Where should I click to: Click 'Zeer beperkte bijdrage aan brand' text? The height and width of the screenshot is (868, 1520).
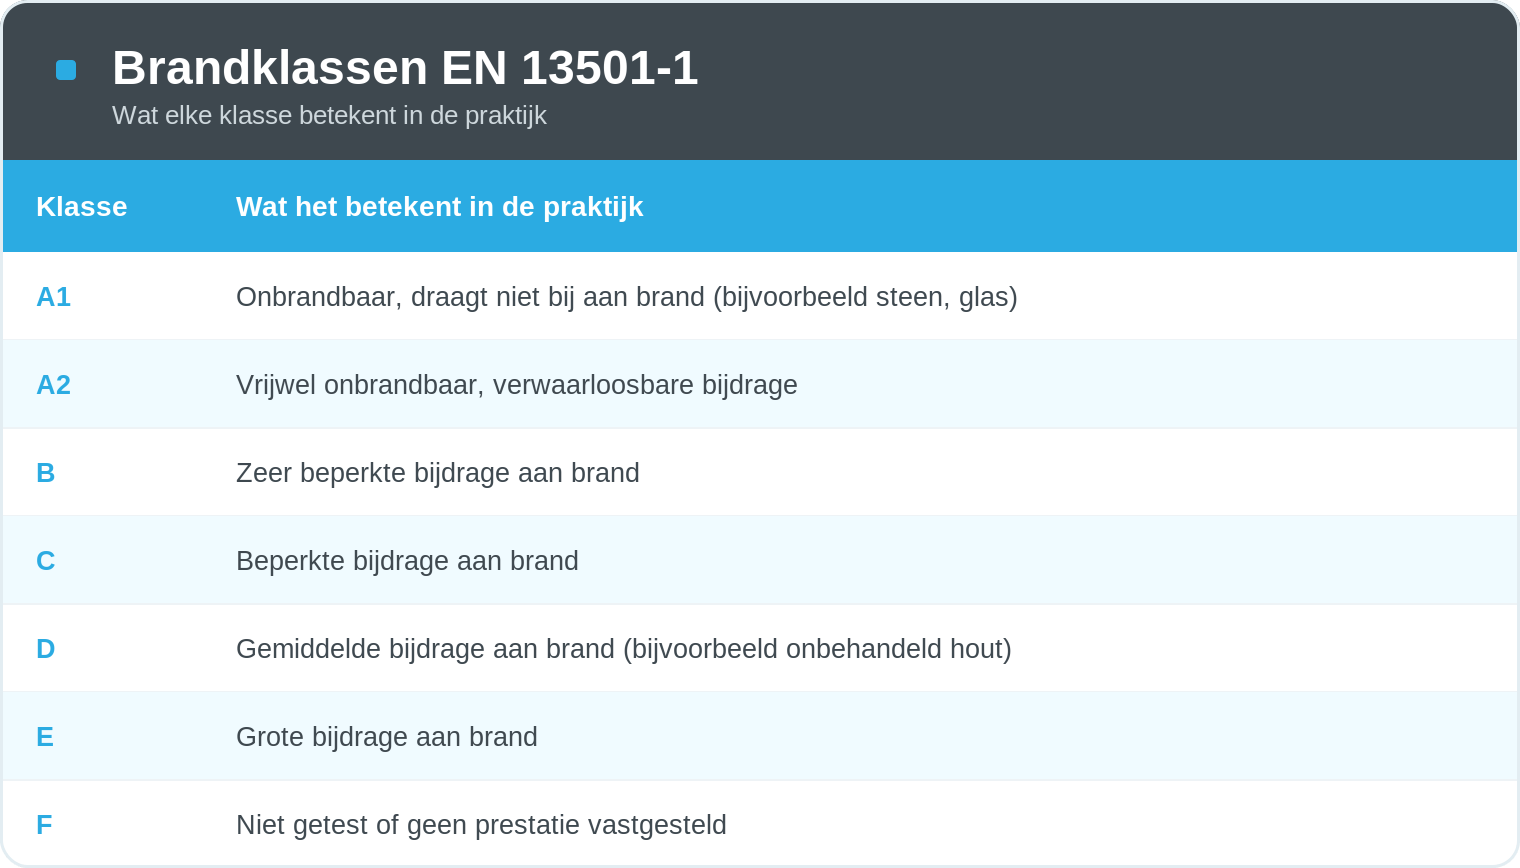[x=438, y=473]
